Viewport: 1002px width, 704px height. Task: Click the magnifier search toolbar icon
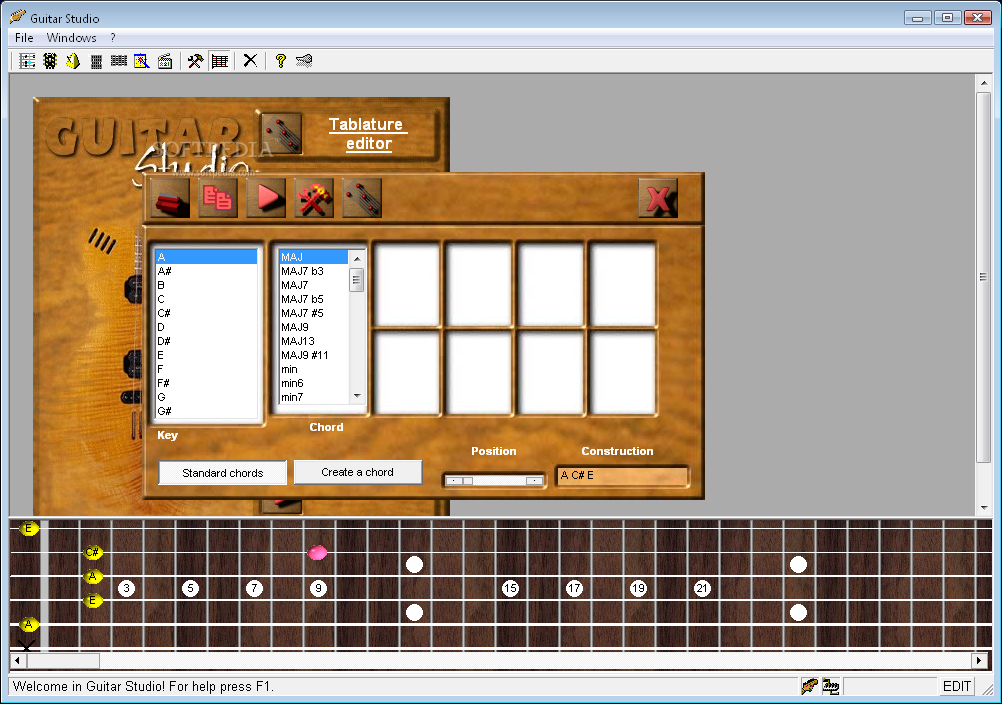click(142, 61)
